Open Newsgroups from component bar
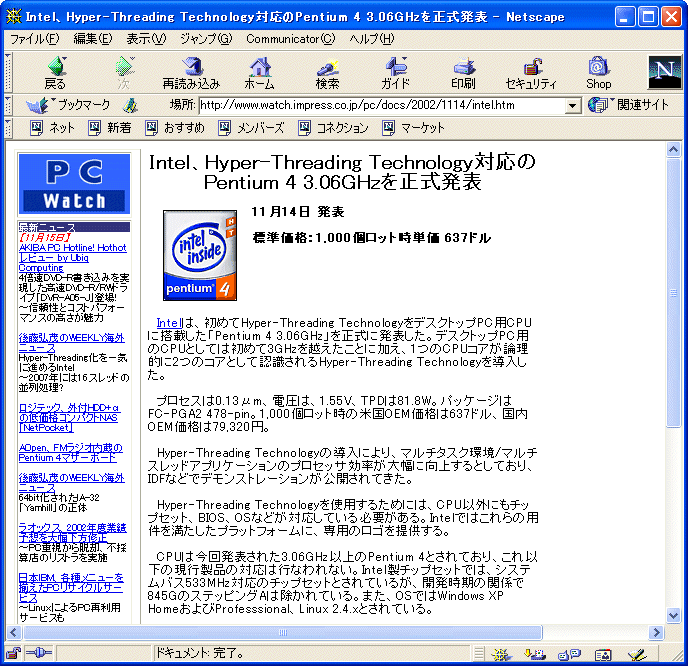 [x=569, y=655]
